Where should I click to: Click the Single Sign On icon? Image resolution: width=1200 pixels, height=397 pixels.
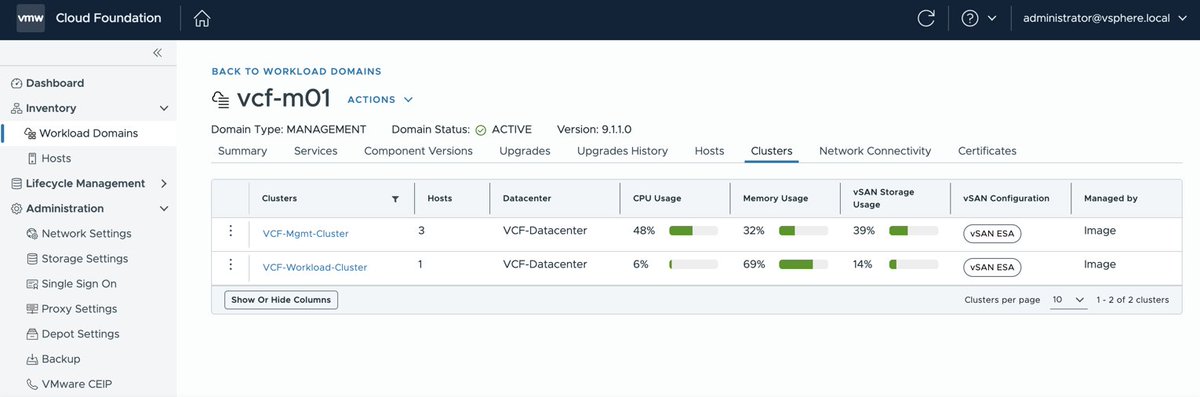point(32,284)
